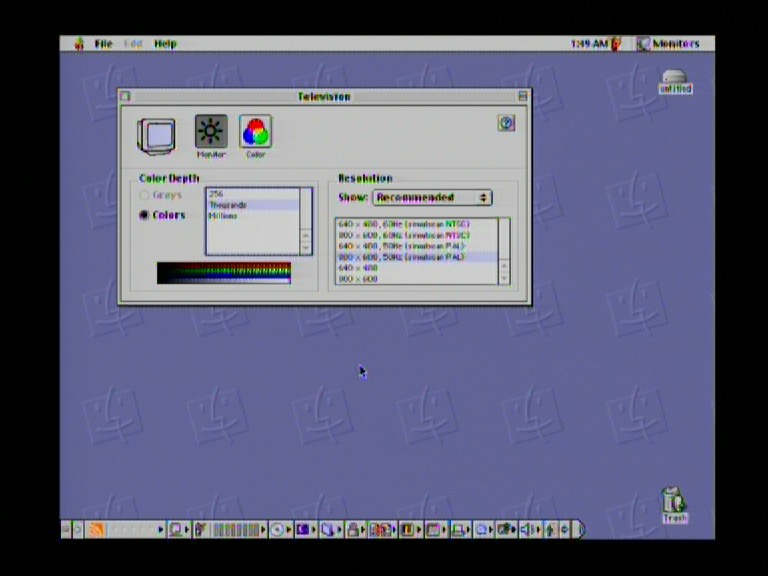Click the color depth list scroll down arrow
768x576 pixels.
306,248
